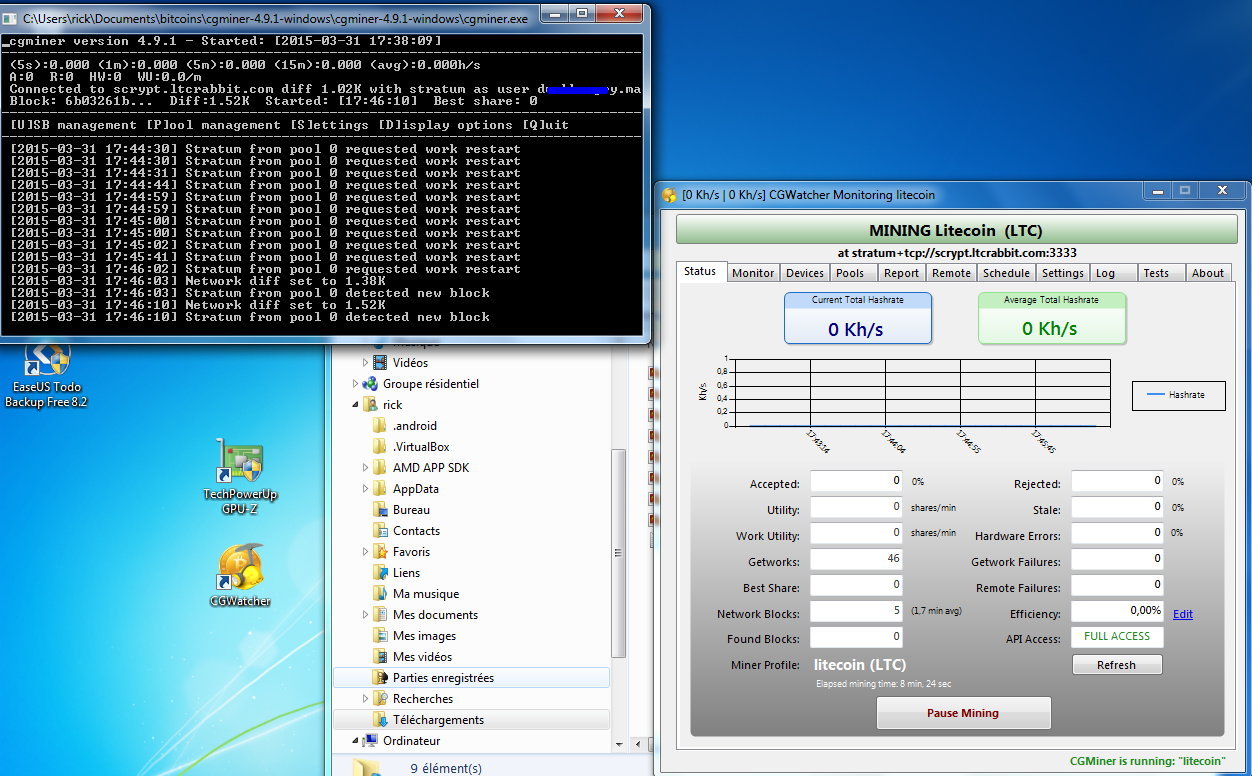Viewport: 1252px width, 776px height.
Task: Expand the Groupe résidentiel tree node
Action: [x=355, y=384]
